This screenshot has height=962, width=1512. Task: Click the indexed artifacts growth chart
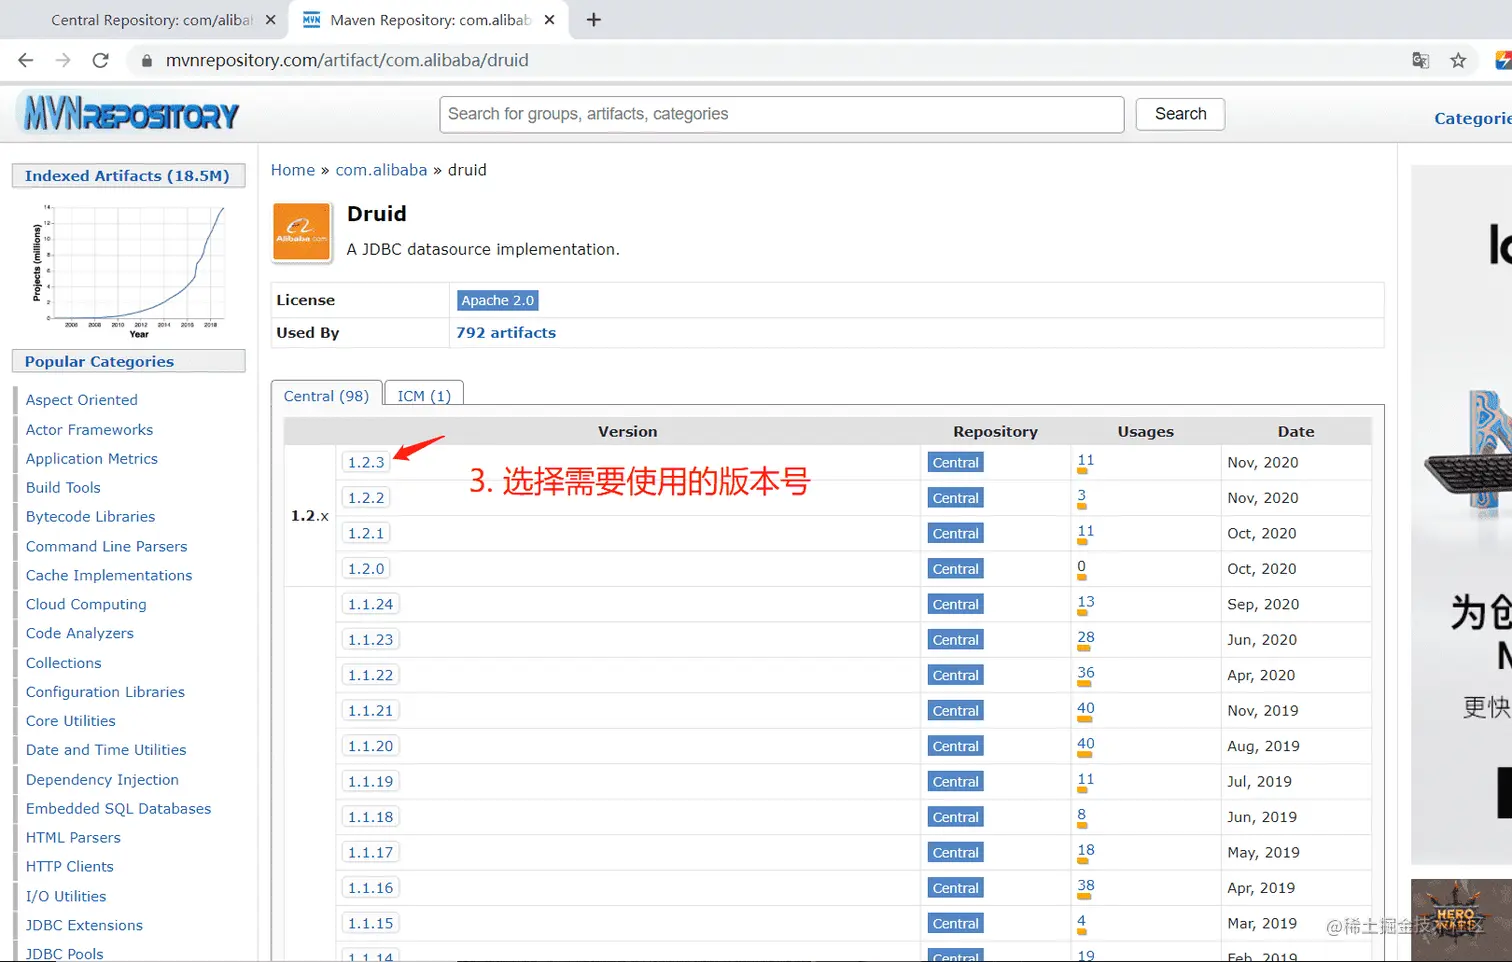129,270
